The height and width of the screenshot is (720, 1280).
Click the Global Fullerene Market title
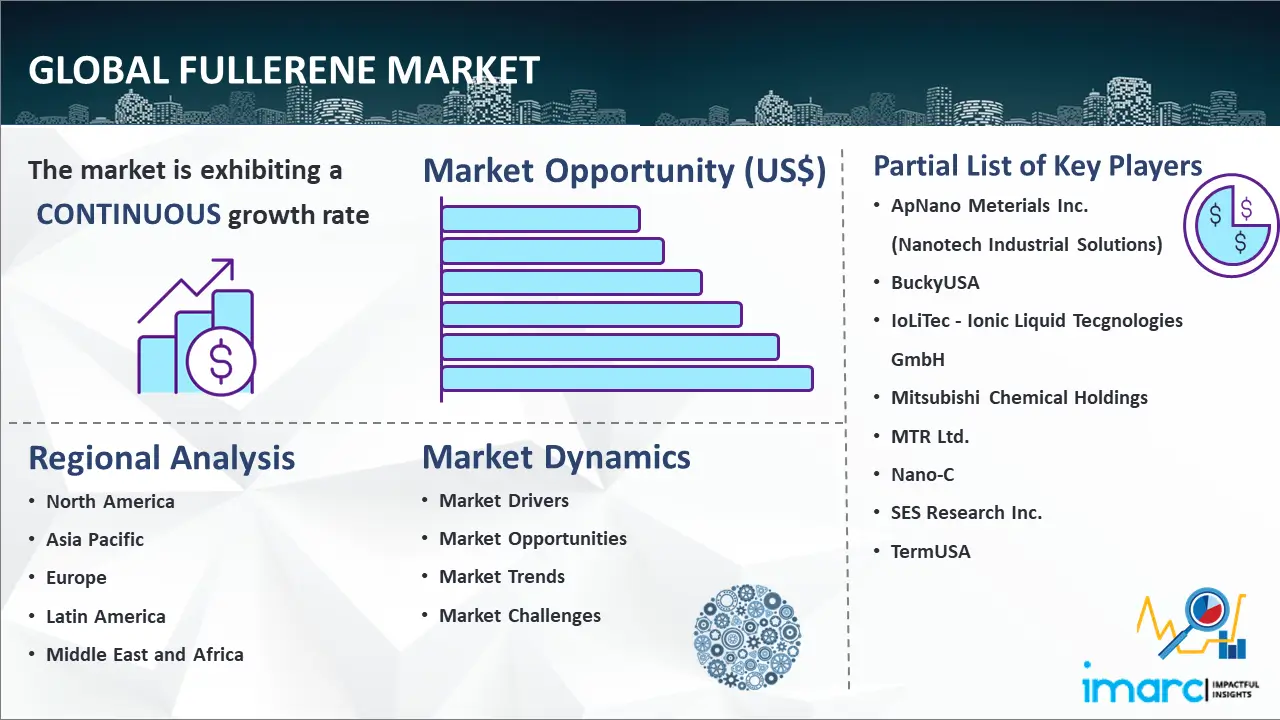284,71
